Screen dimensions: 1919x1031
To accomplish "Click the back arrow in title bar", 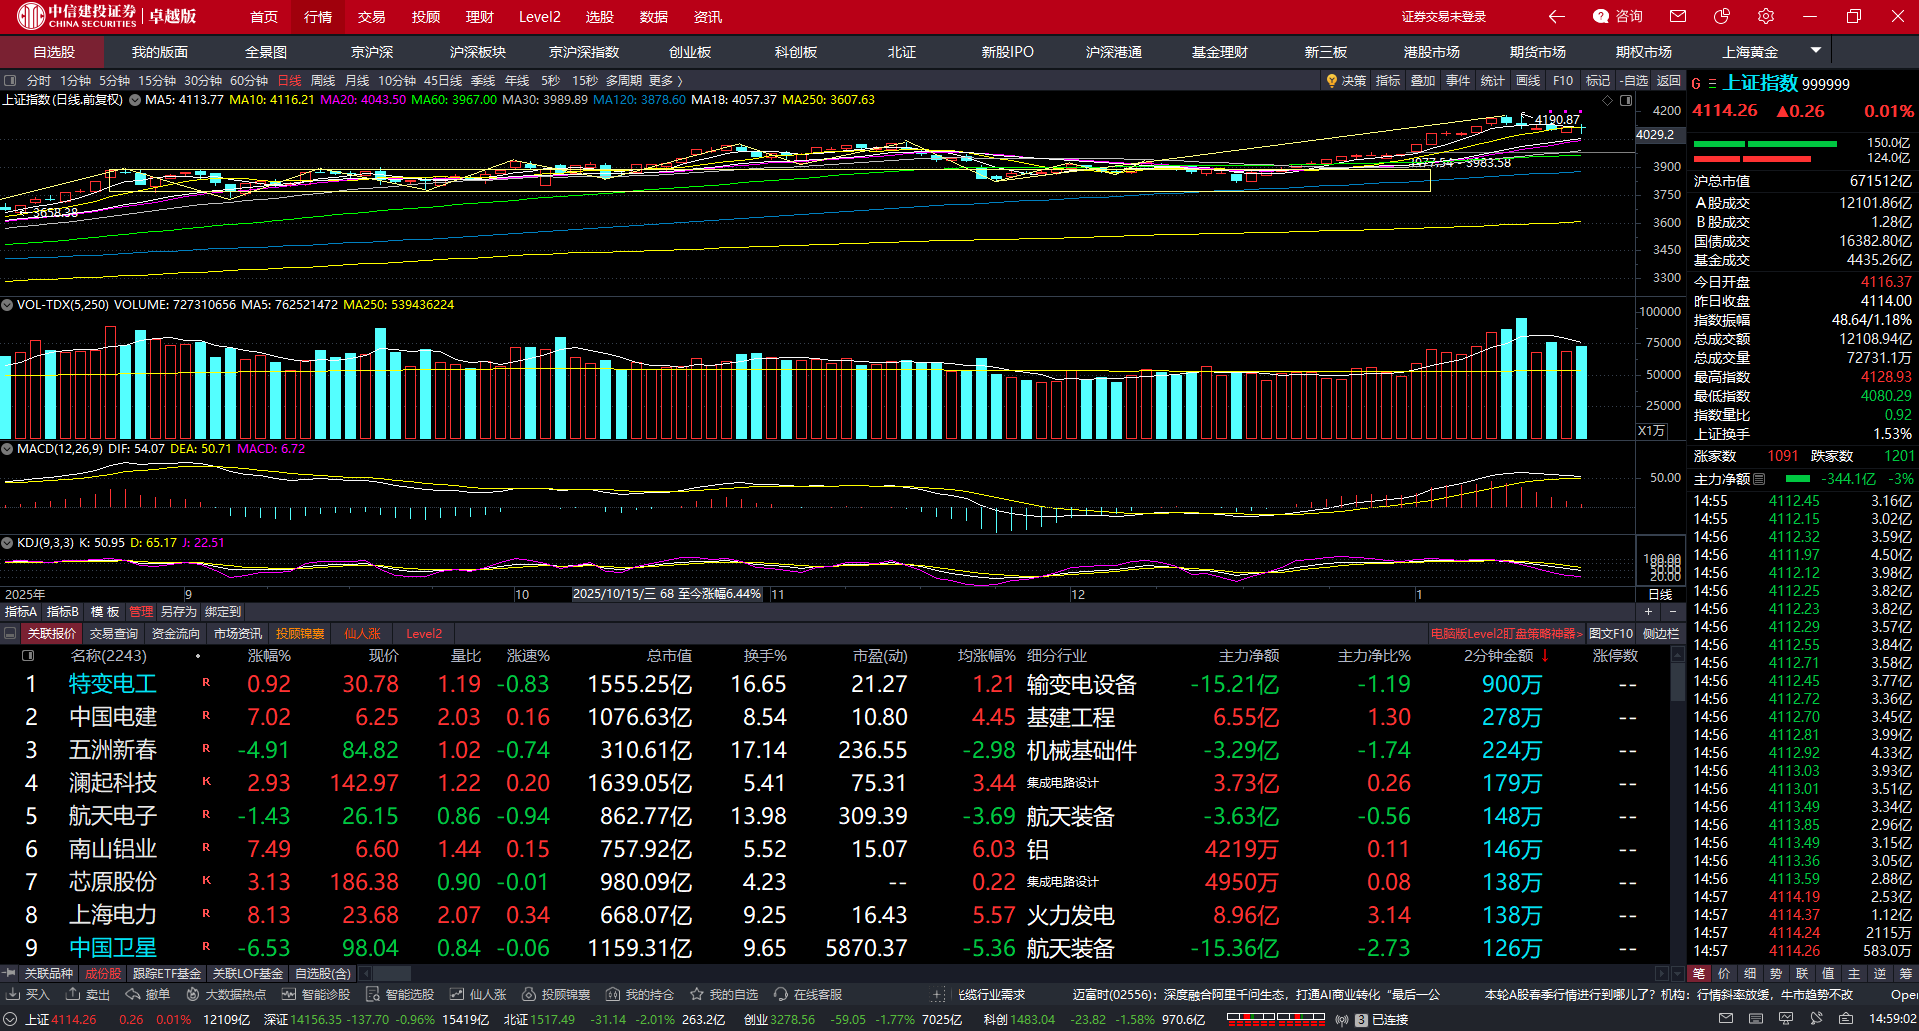I will click(1556, 16).
